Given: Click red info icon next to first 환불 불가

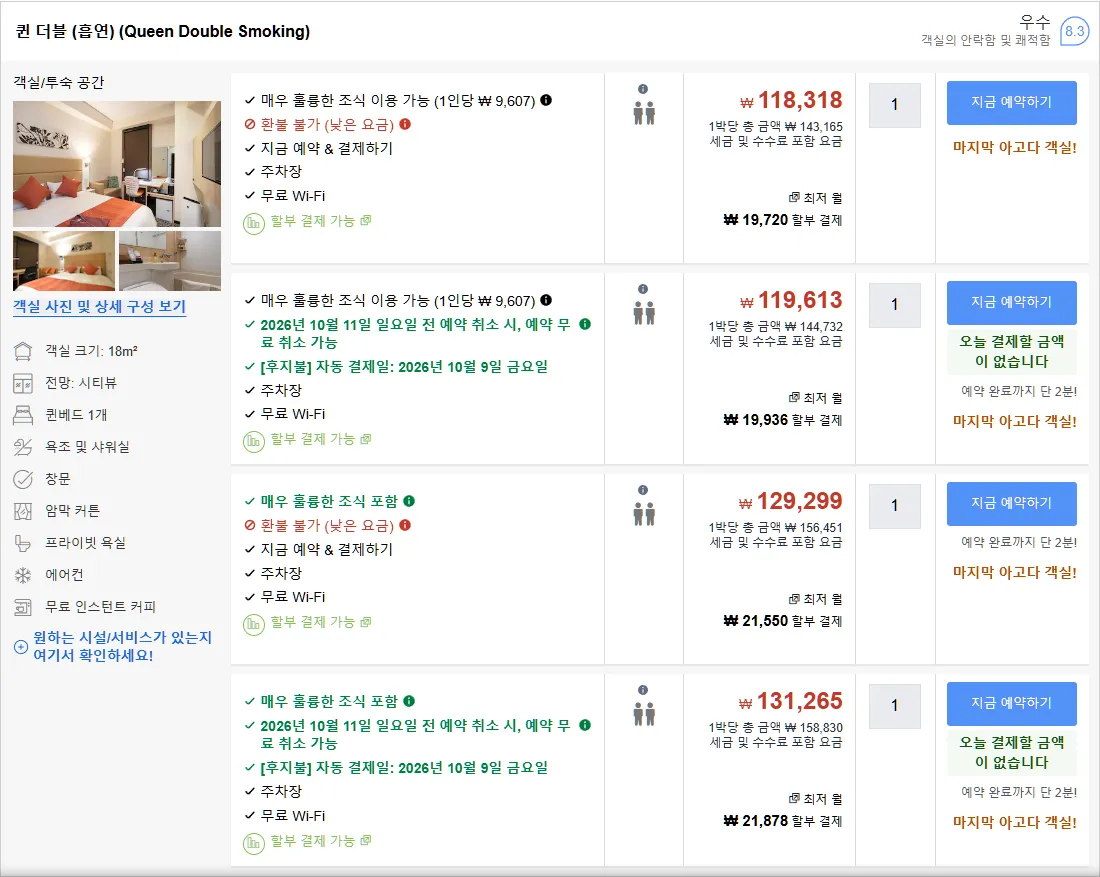Looking at the screenshot, I should point(405,124).
